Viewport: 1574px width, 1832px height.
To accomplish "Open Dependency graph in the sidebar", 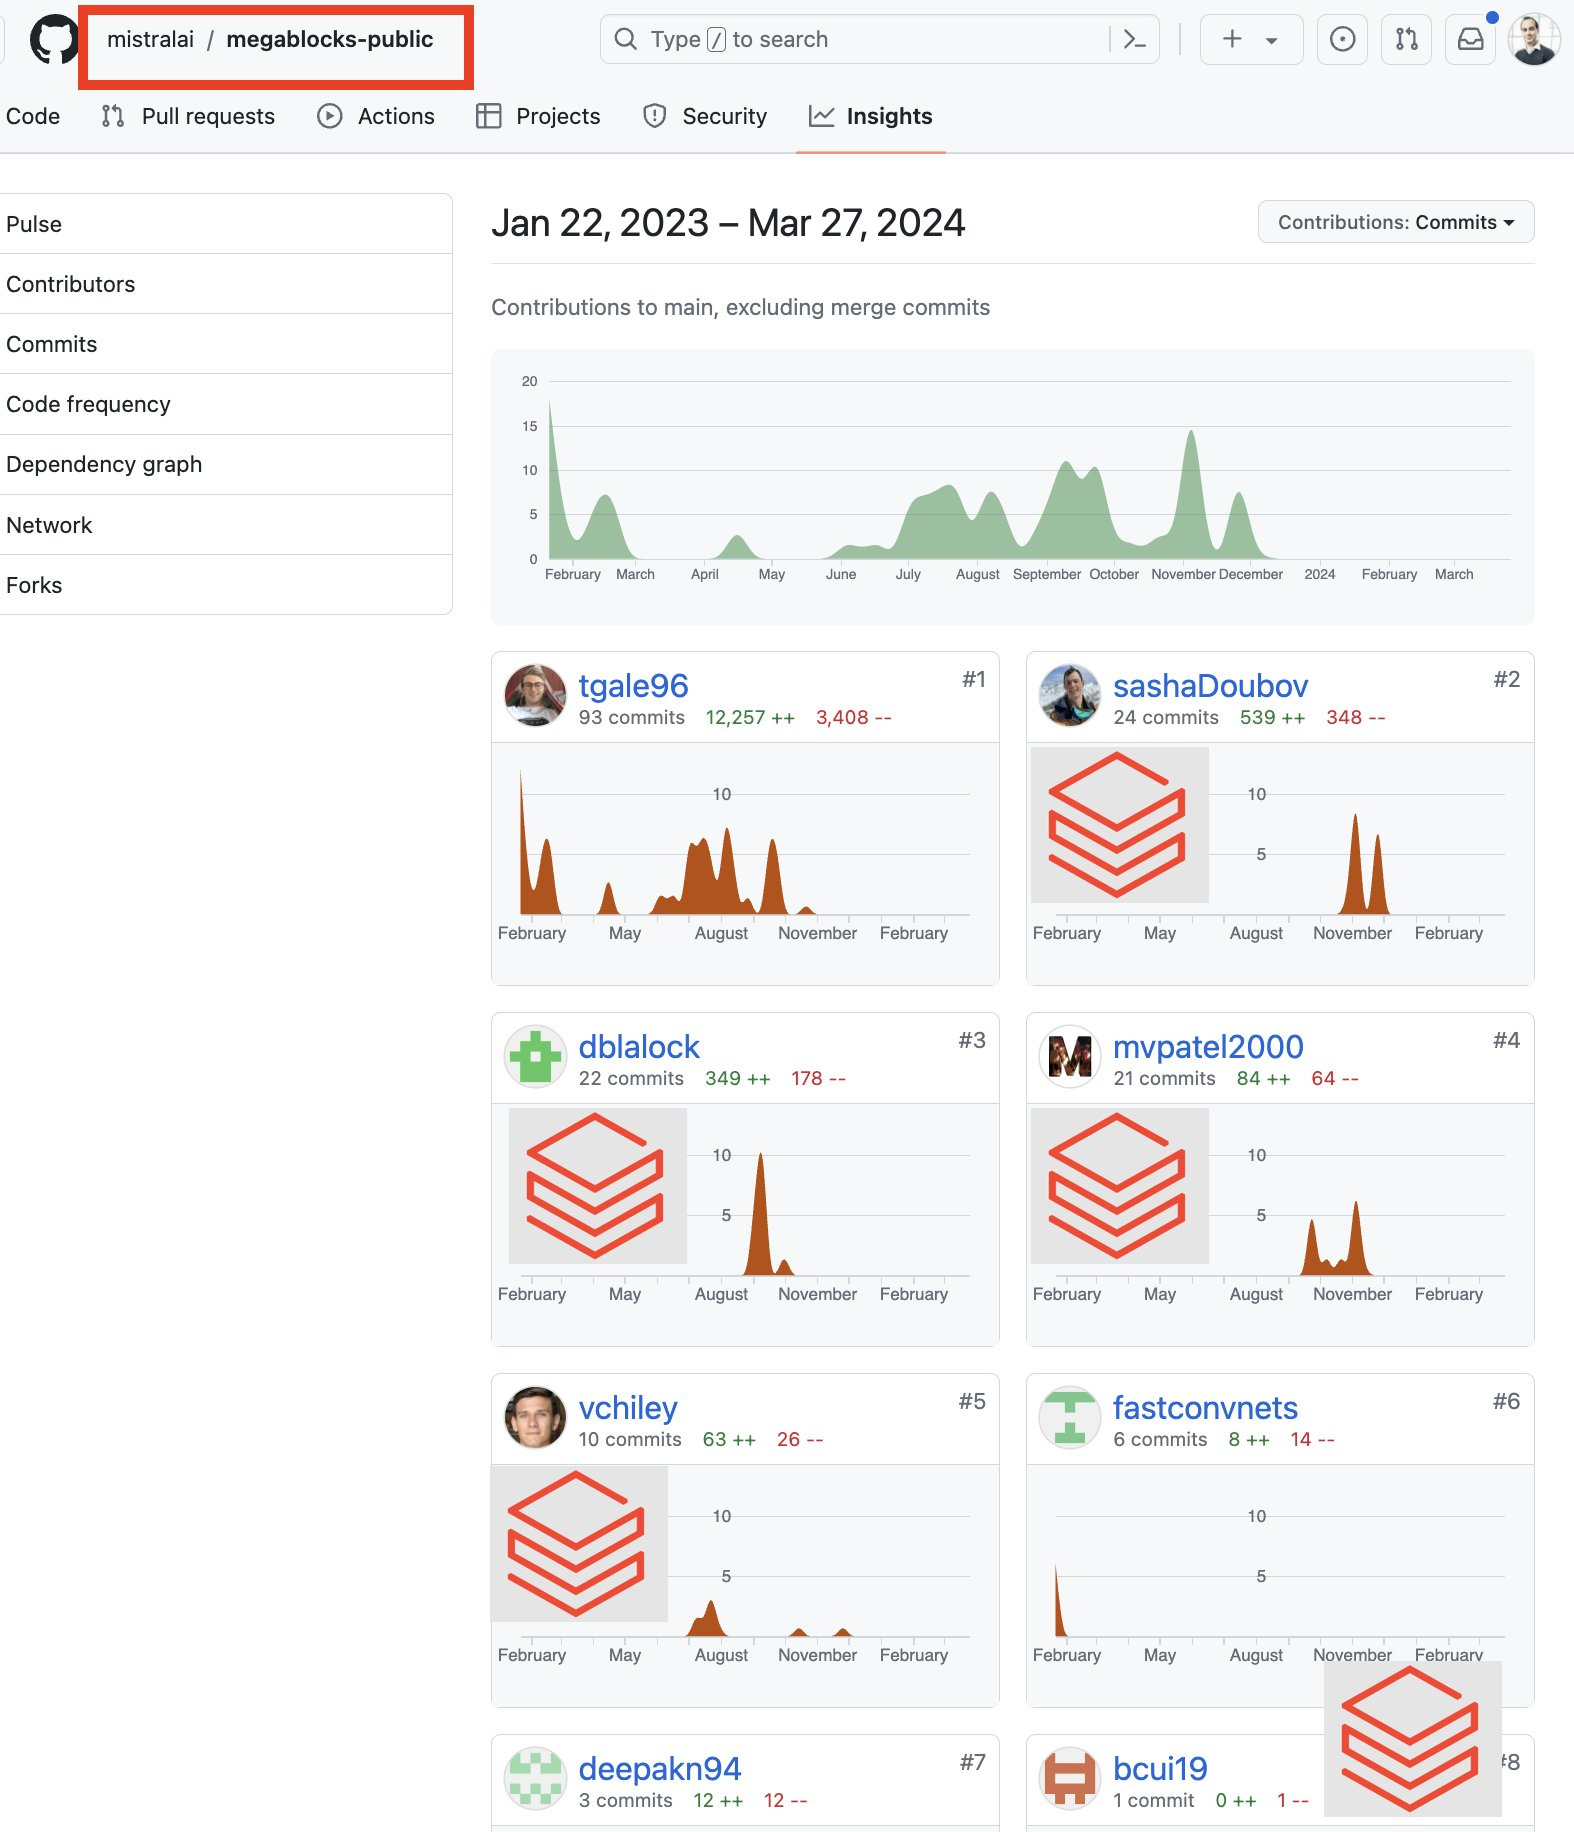I will (226, 464).
